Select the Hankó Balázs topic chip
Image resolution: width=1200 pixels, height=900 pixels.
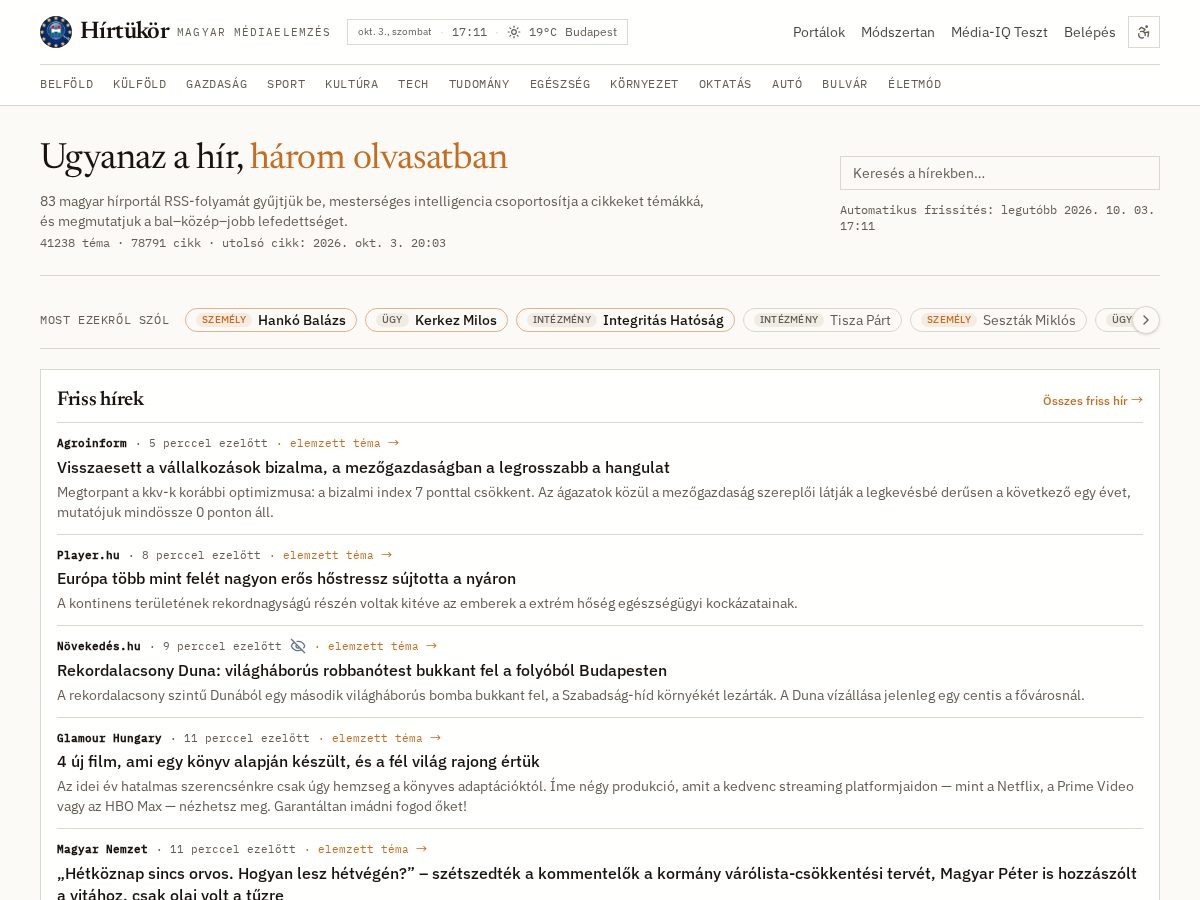(271, 320)
